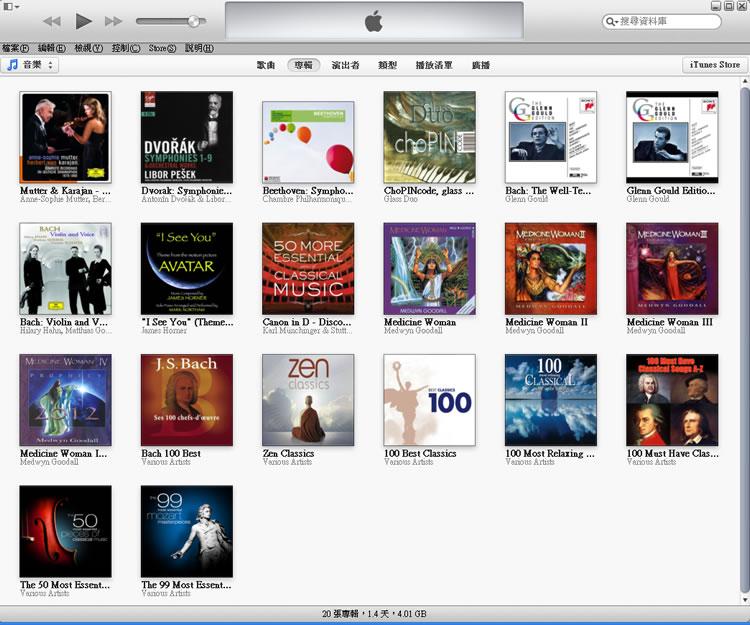750x625 pixels.
Task: Open the 檢視(V) menu
Action: point(88,48)
